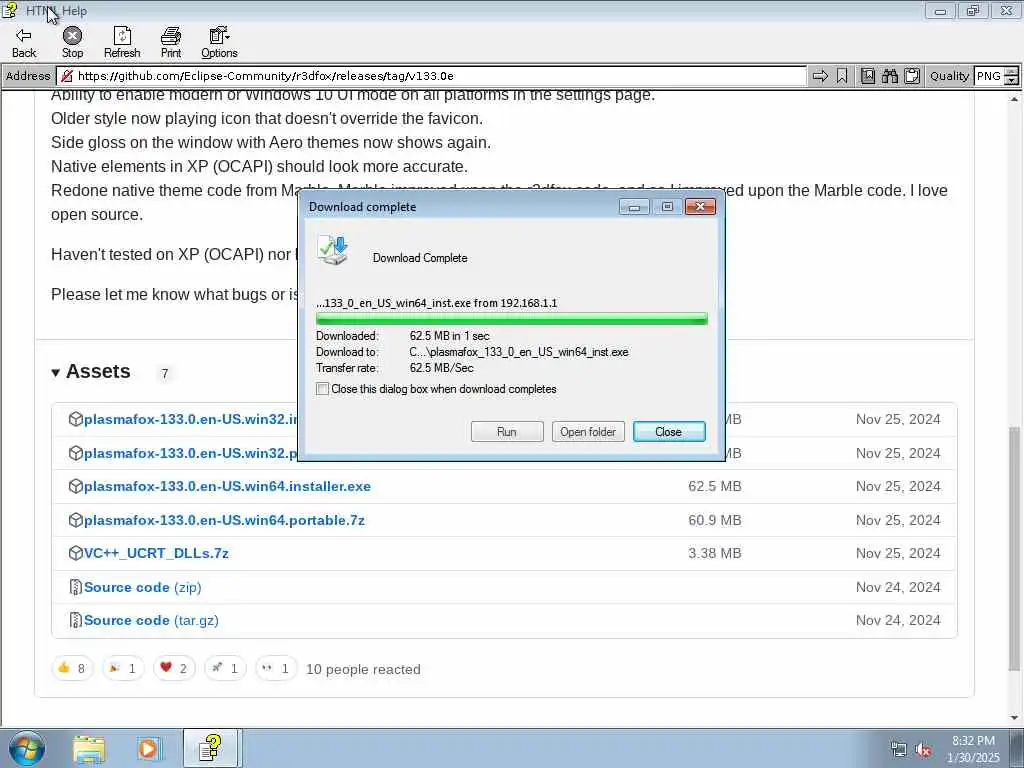
Task: Click the Quality PNG value field
Action: [989, 76]
